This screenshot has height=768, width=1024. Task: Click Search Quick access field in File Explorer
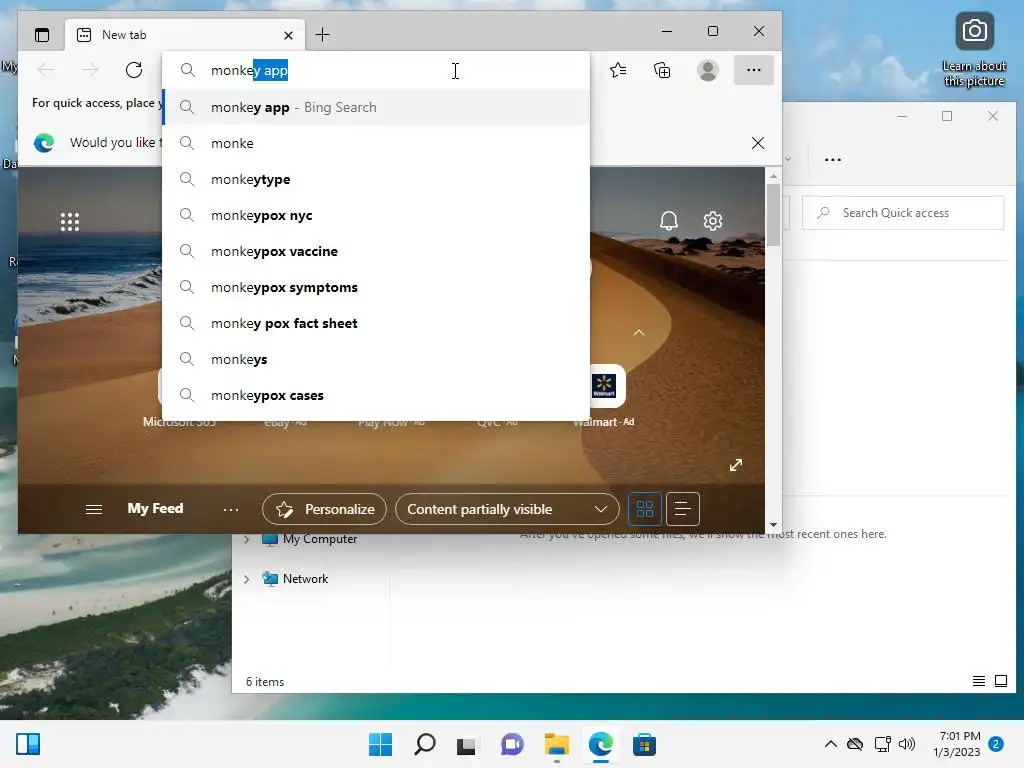pyautogui.click(x=903, y=213)
